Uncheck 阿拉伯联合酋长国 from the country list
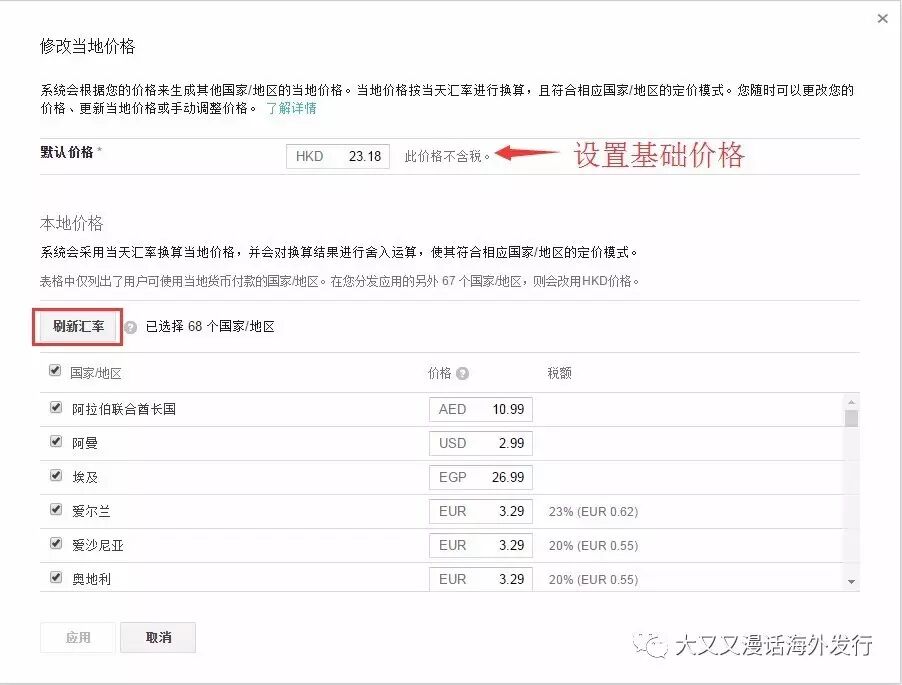902x685 pixels. 56,408
